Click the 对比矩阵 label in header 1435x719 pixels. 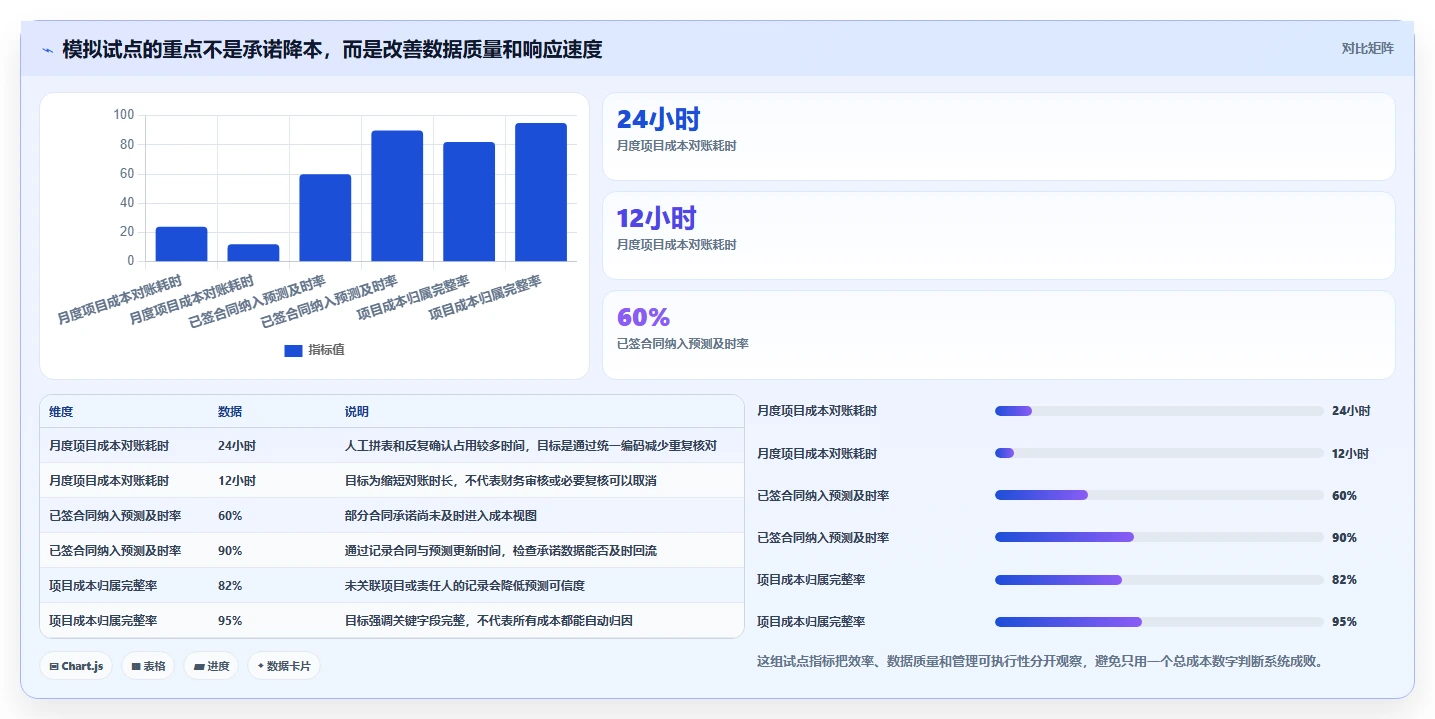(1367, 48)
